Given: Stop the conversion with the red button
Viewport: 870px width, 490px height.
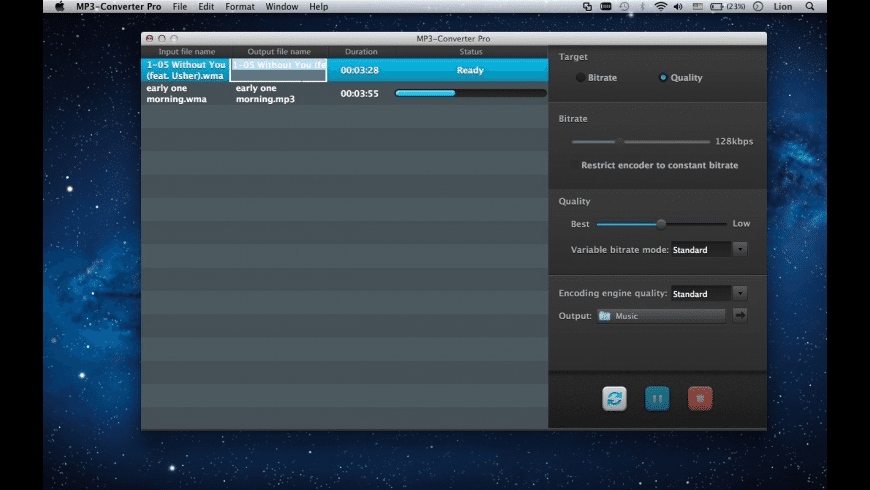Looking at the screenshot, I should click(700, 398).
